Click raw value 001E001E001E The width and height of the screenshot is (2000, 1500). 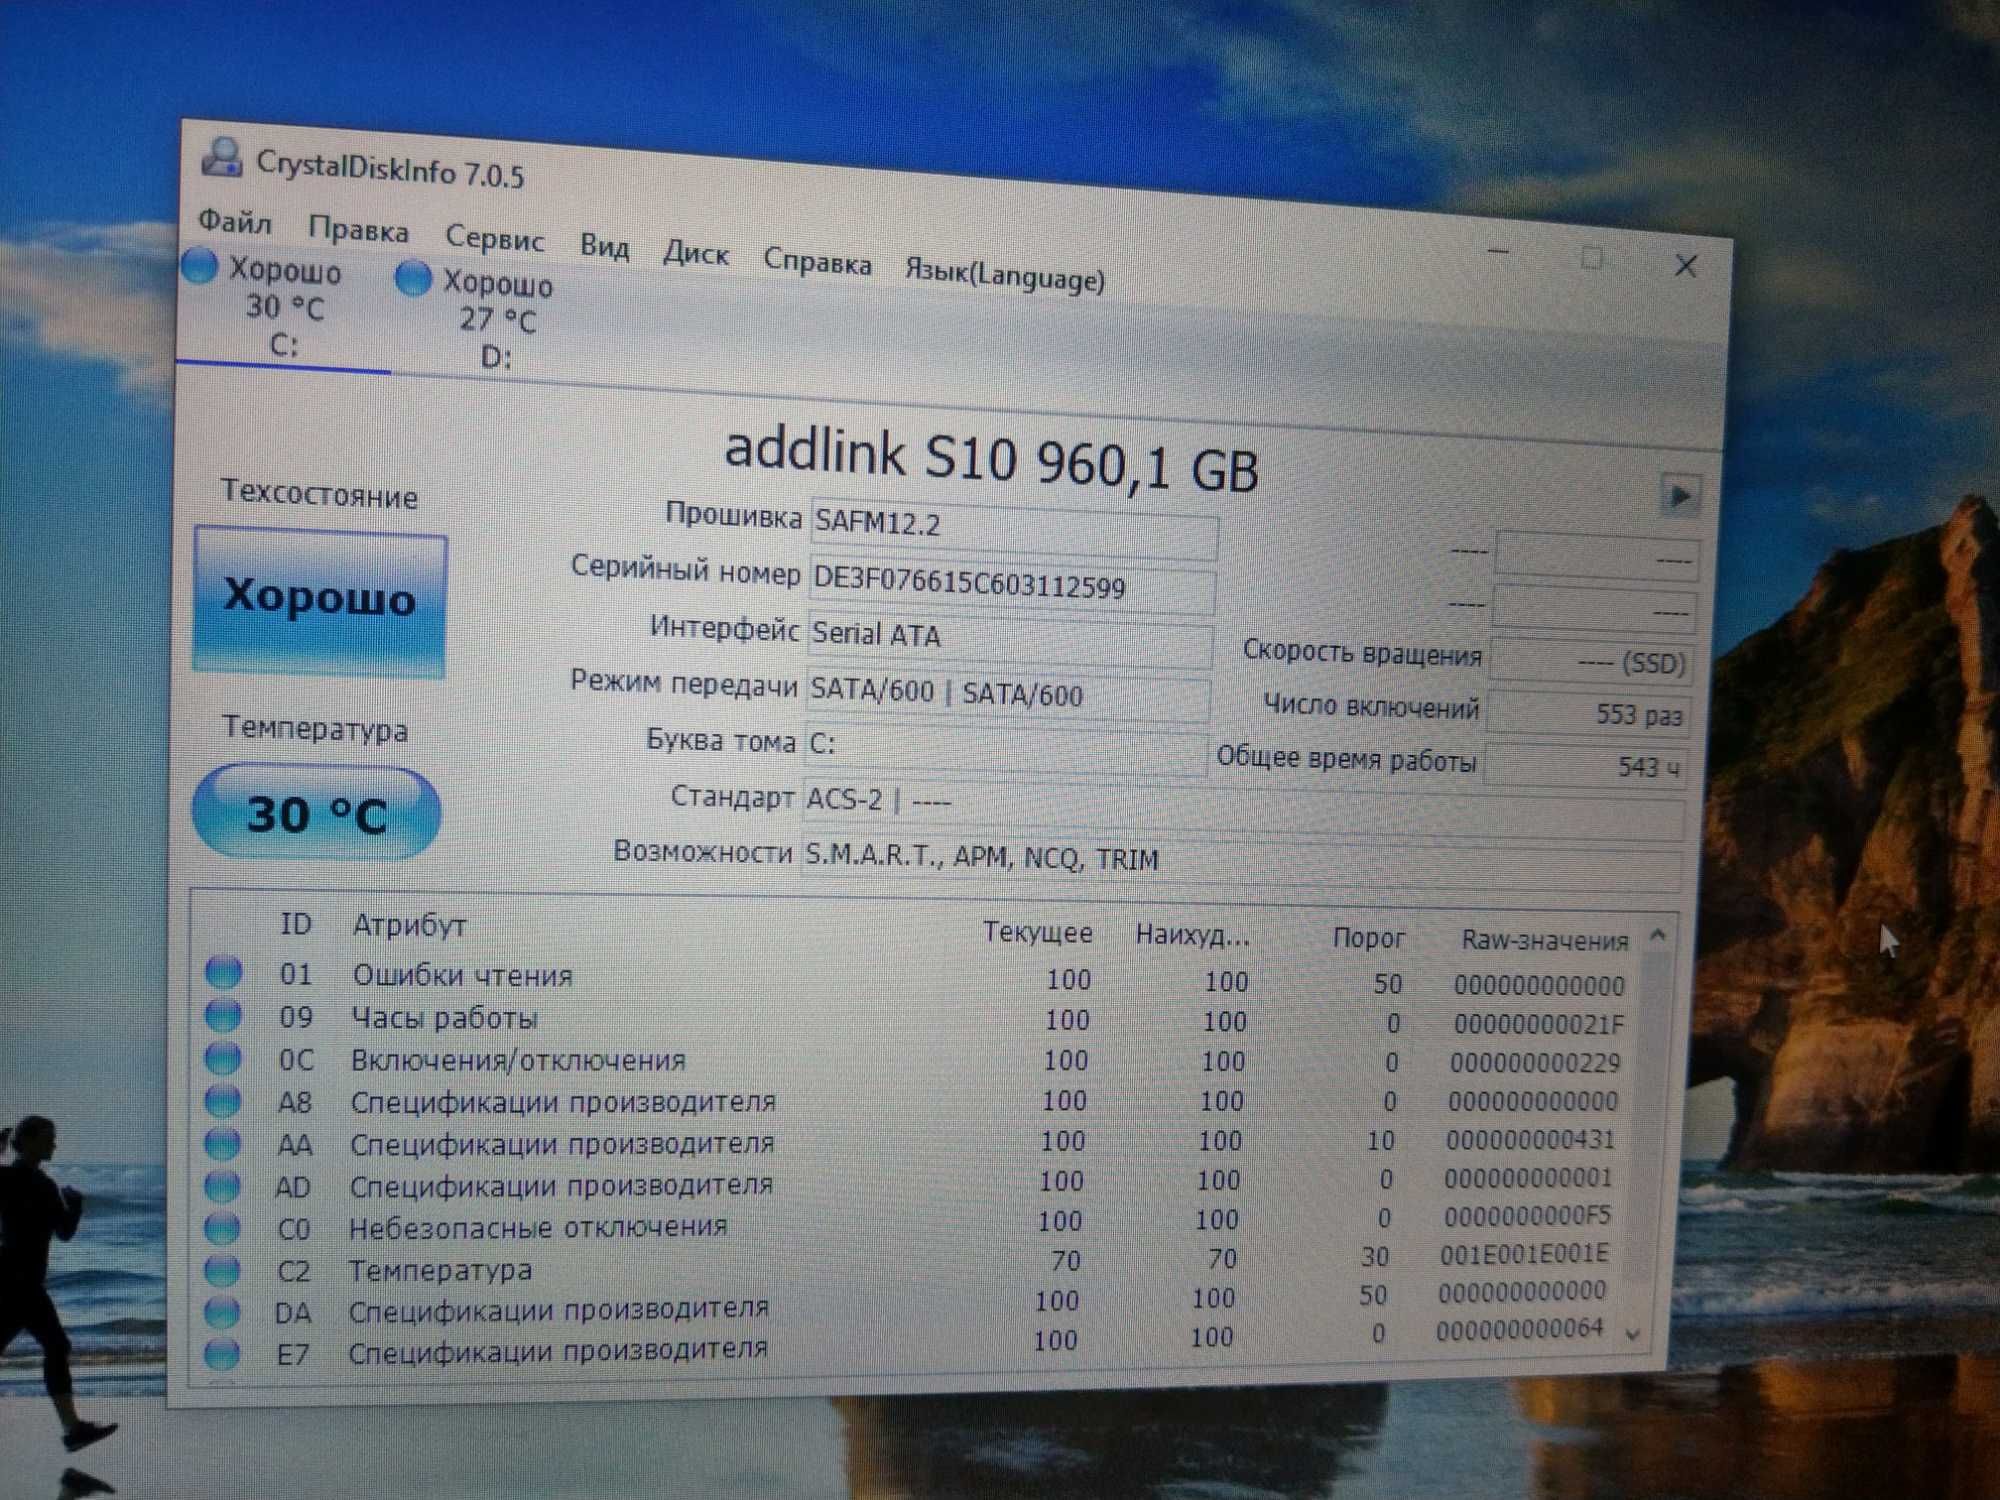click(1525, 1254)
